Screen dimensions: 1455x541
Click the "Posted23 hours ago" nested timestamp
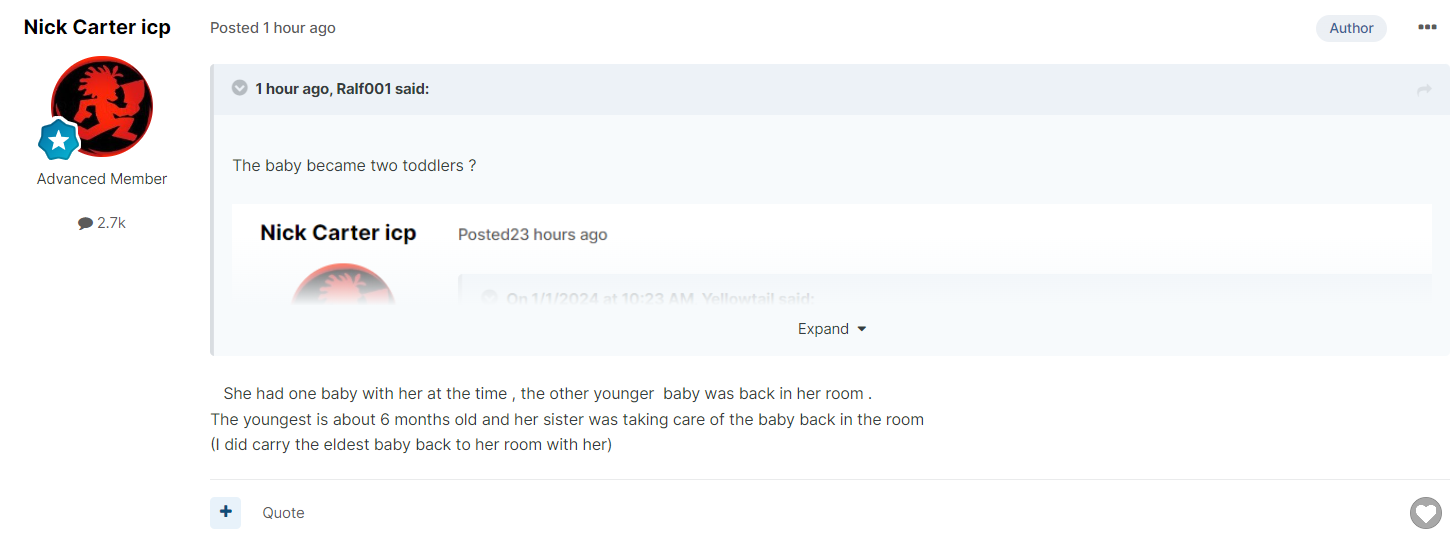[x=532, y=235]
